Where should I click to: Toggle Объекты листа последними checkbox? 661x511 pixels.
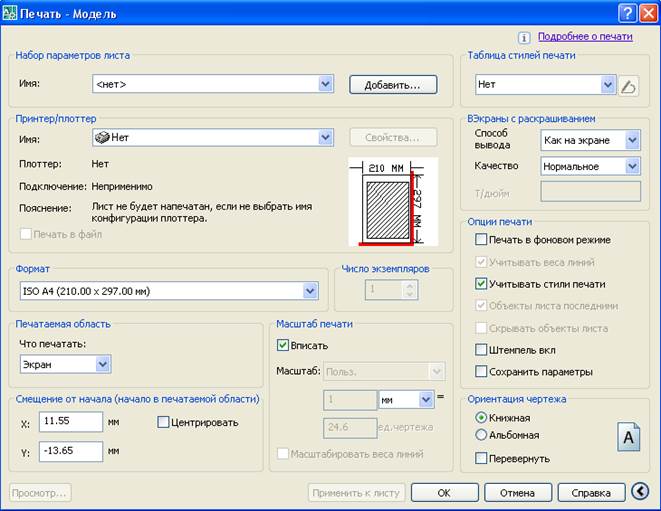click(481, 306)
